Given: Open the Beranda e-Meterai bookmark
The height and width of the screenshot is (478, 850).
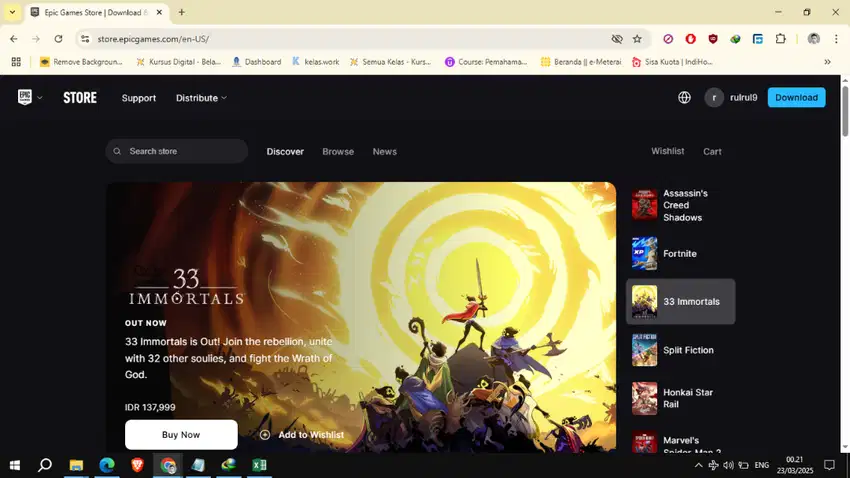Looking at the screenshot, I should tap(581, 62).
